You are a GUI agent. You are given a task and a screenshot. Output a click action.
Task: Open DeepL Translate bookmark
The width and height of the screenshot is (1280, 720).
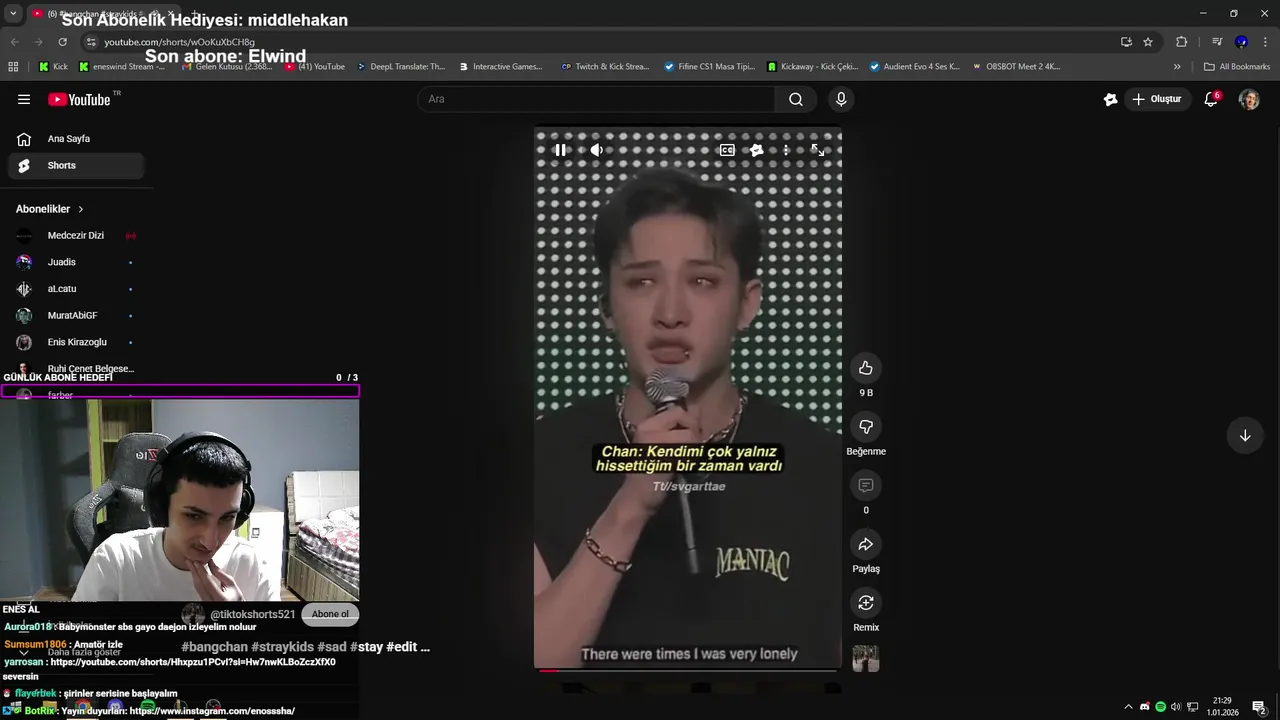coord(400,67)
